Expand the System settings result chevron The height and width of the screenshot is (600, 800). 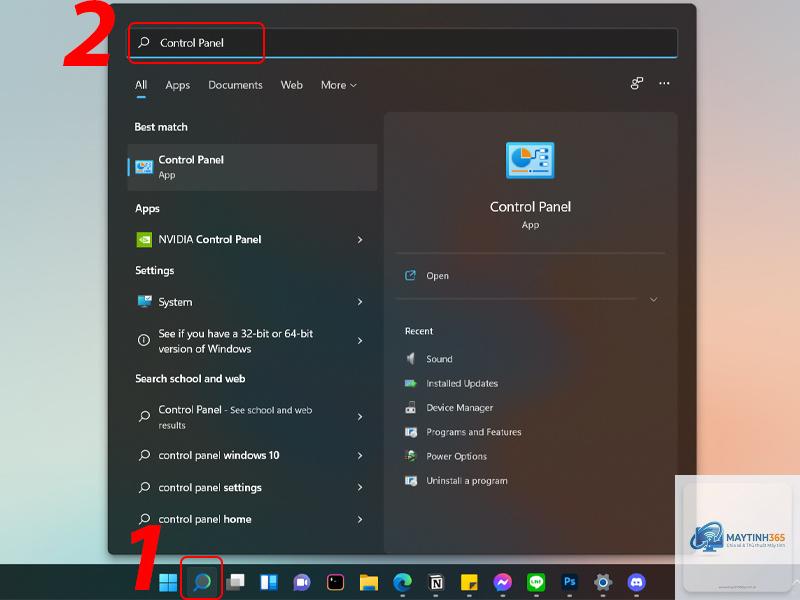360,302
